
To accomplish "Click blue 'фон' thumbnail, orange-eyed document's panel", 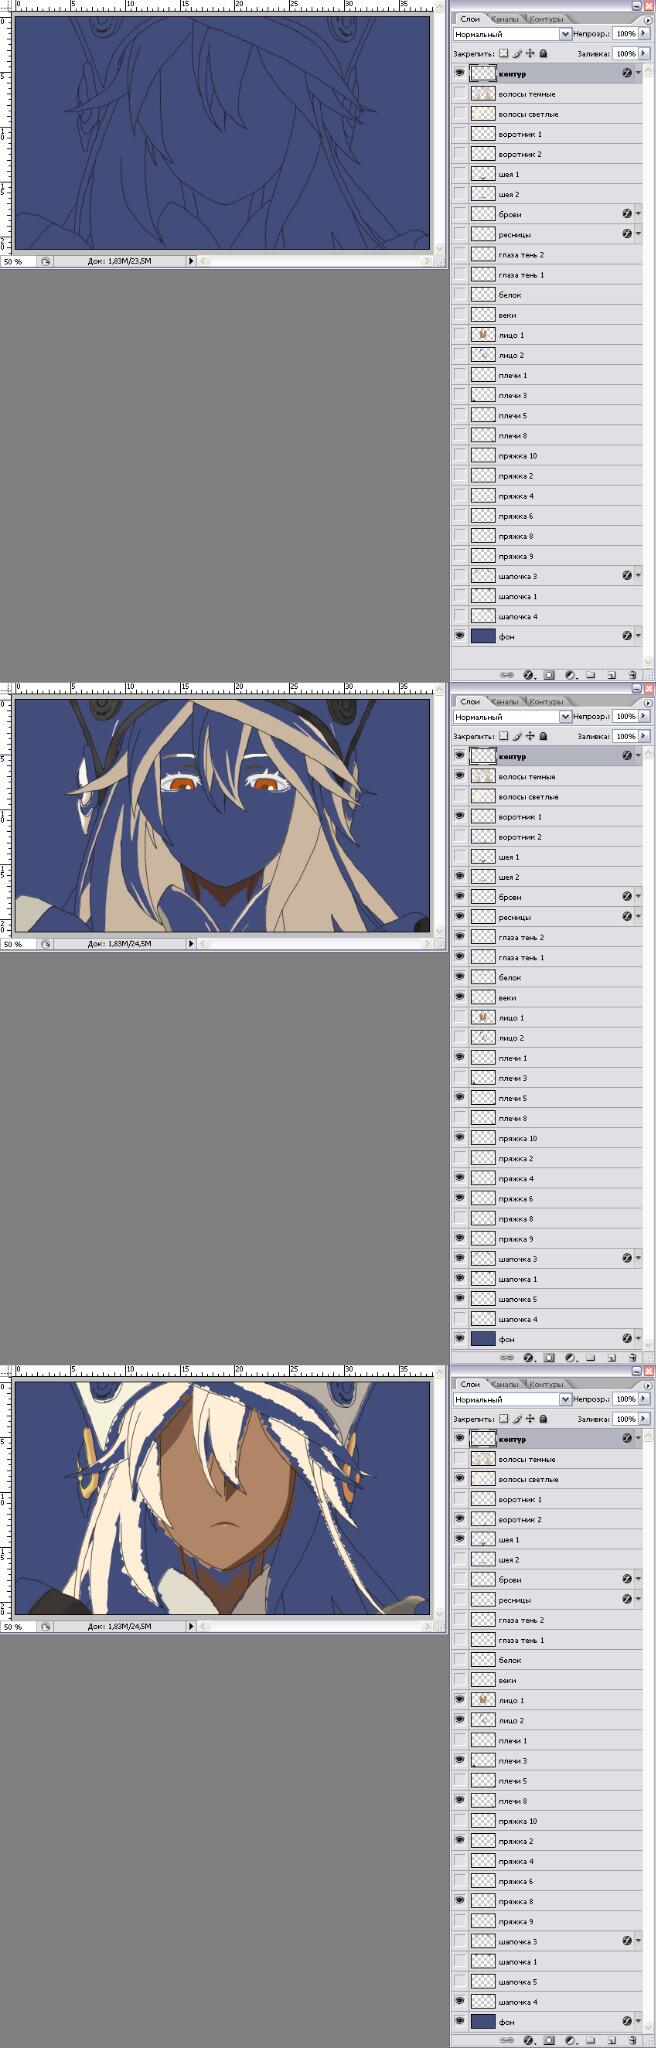I will (x=483, y=1338).
